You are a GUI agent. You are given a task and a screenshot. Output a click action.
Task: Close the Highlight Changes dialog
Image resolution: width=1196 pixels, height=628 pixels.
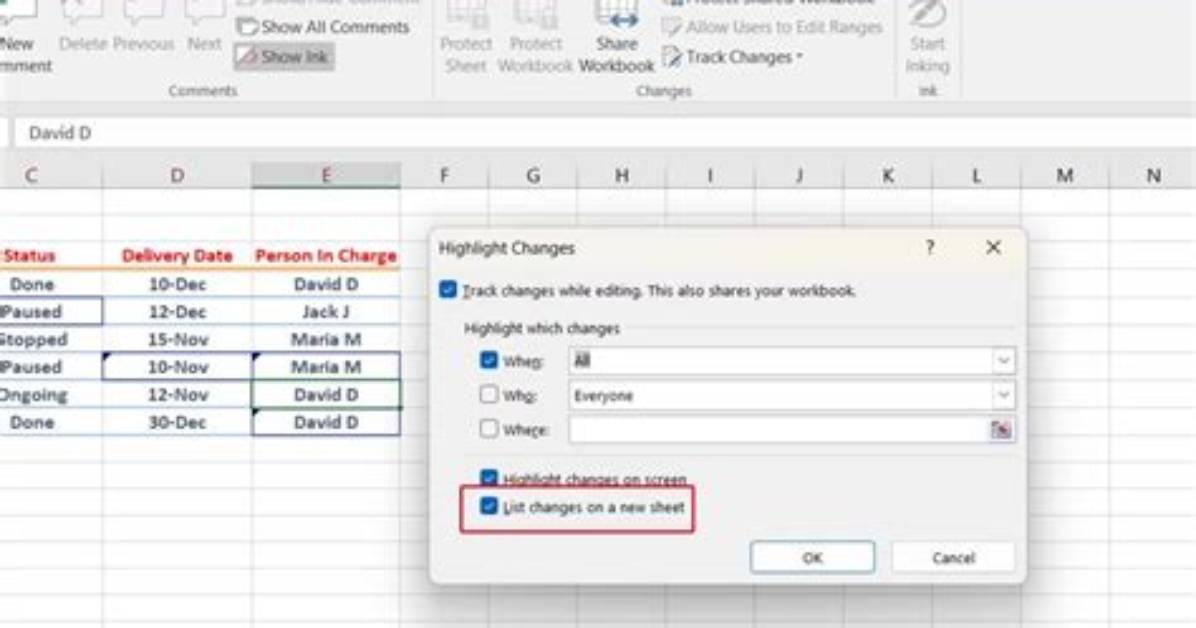(x=993, y=247)
